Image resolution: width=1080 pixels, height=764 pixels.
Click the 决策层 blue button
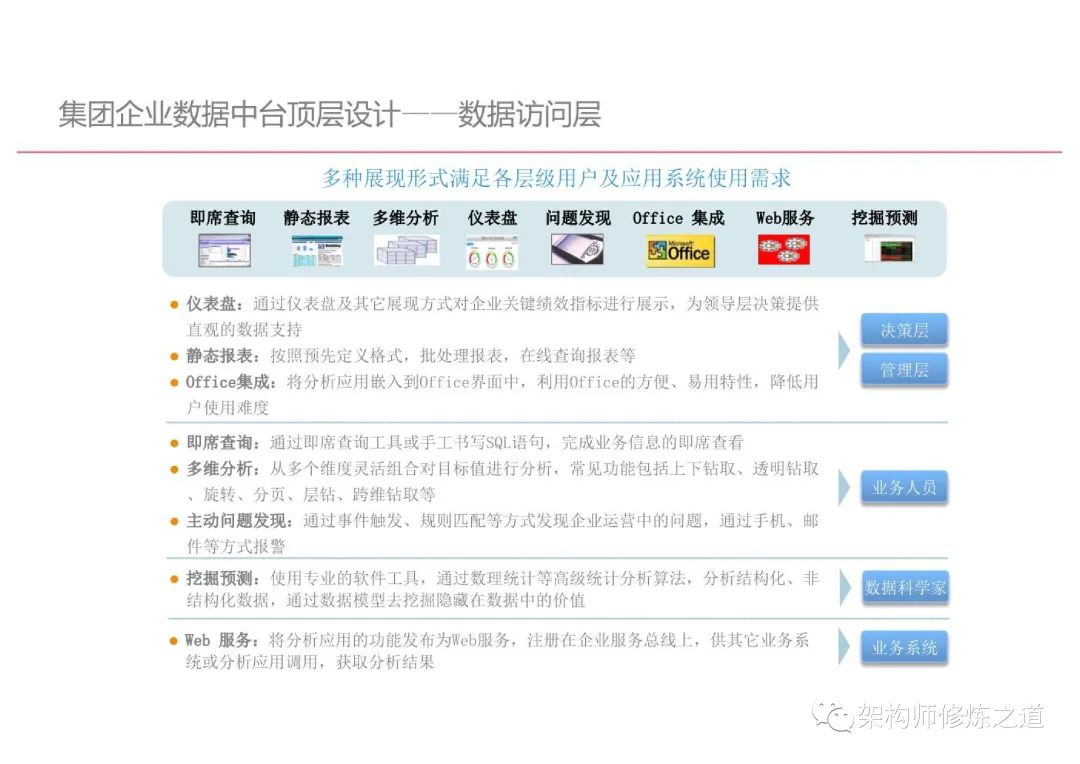pyautogui.click(x=904, y=330)
